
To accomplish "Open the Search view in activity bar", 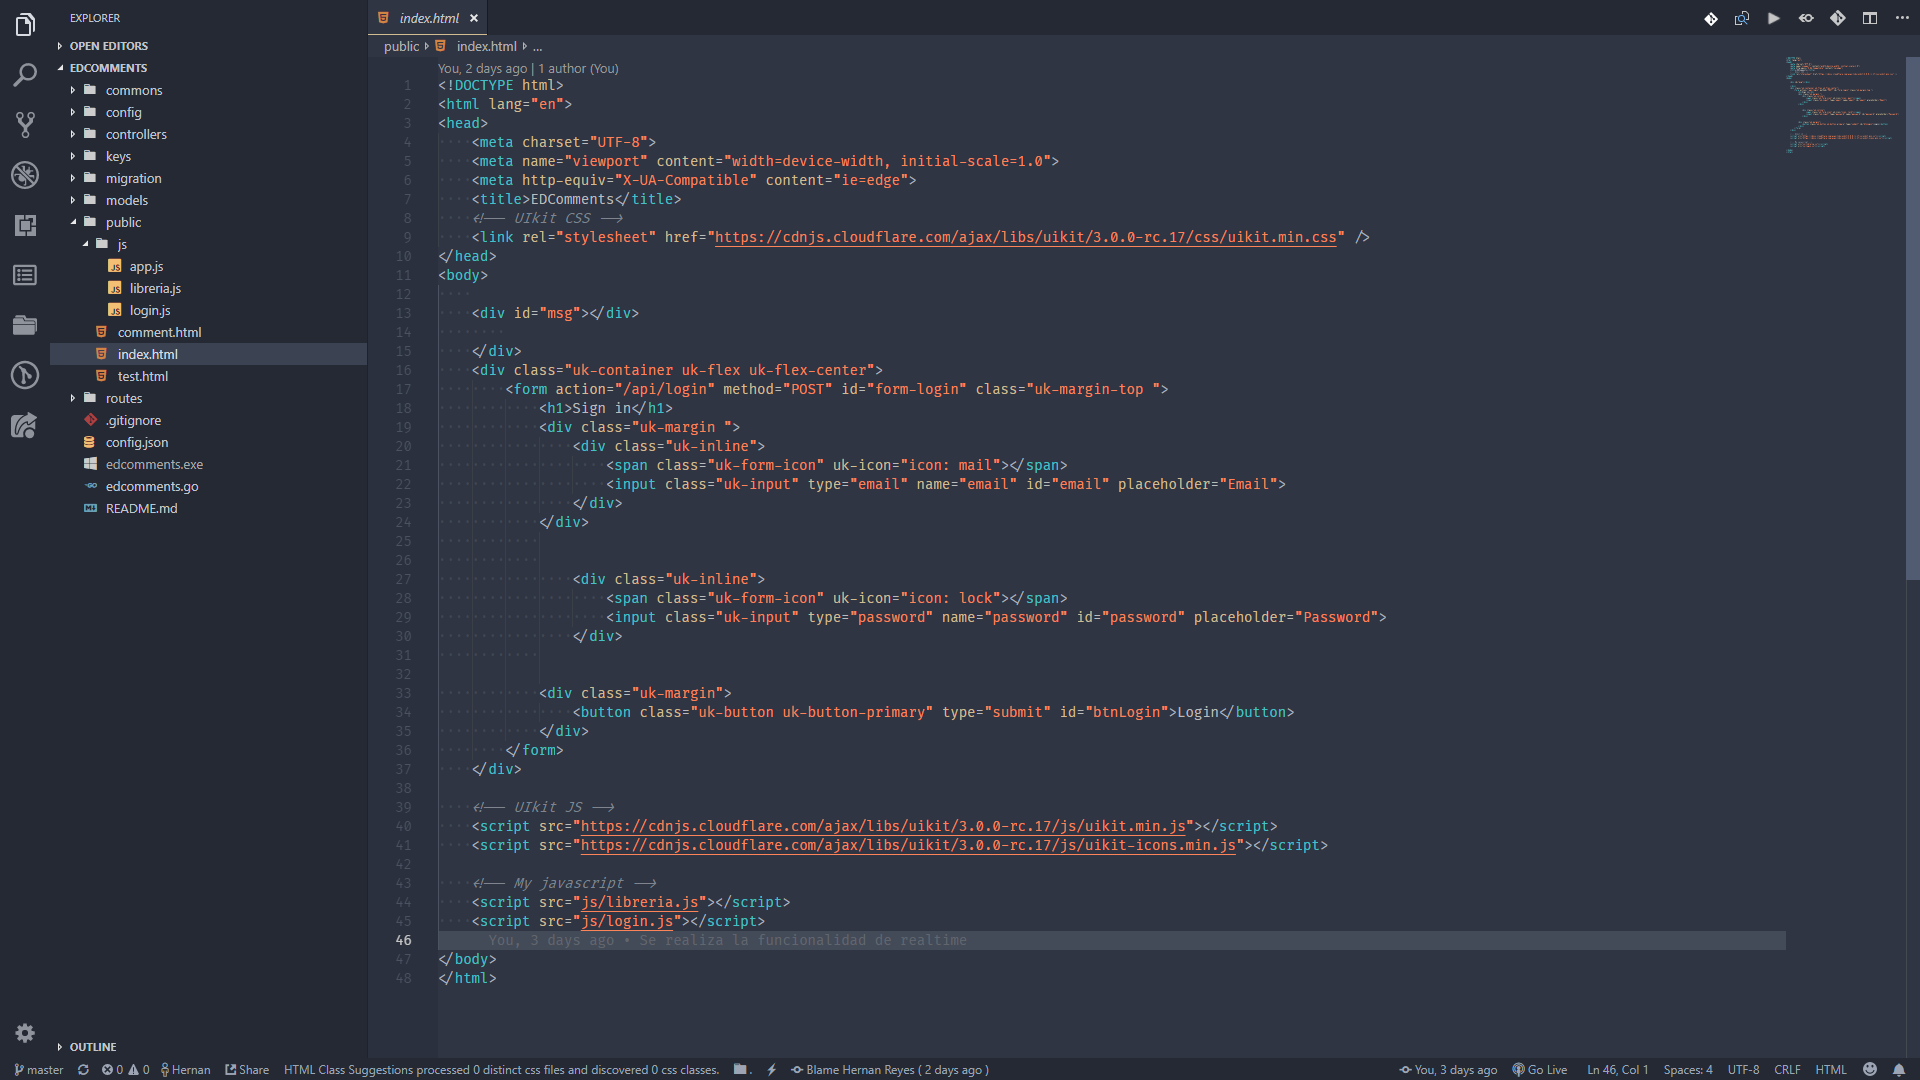I will [25, 75].
